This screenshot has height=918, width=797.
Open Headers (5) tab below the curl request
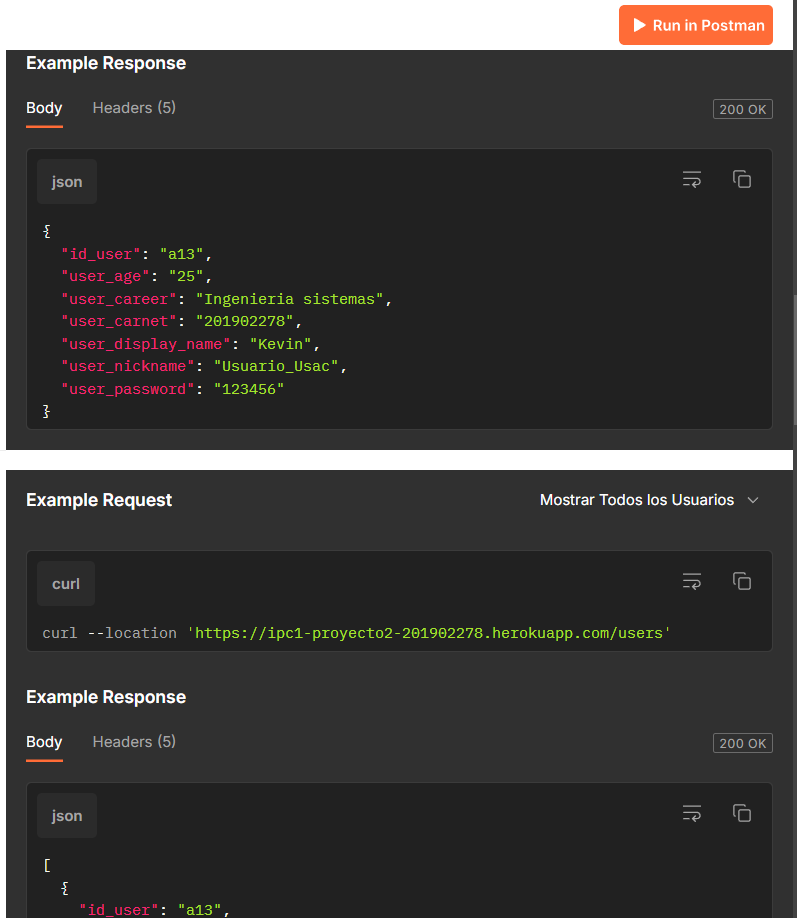(134, 742)
